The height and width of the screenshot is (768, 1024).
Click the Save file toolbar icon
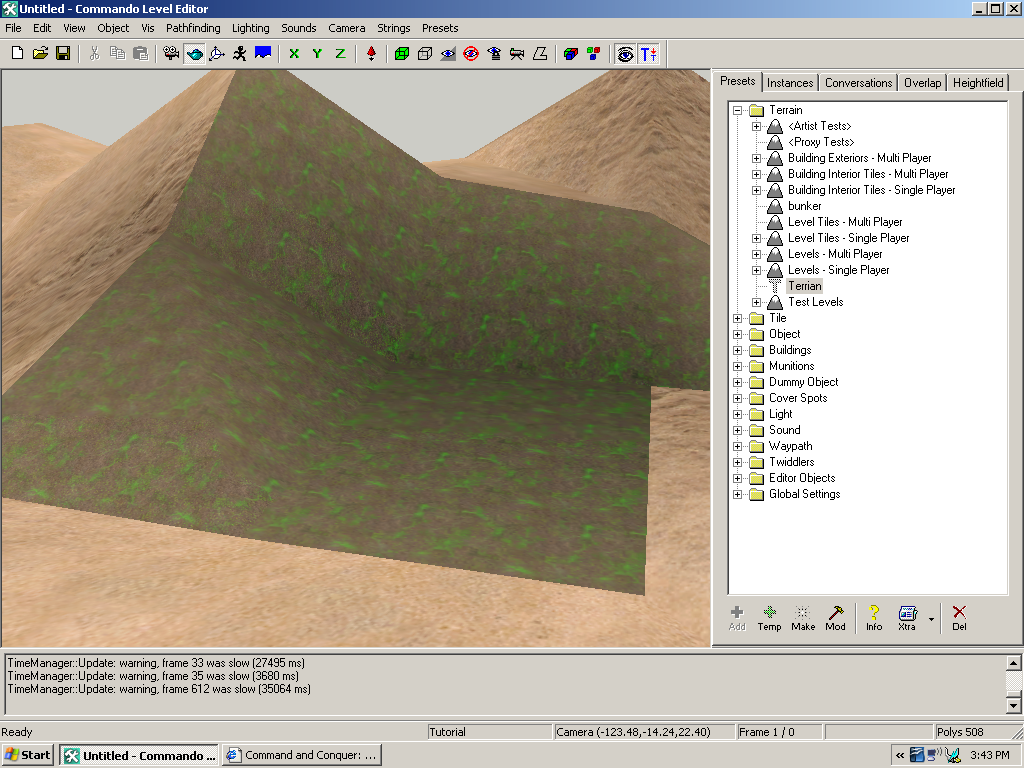pos(62,53)
